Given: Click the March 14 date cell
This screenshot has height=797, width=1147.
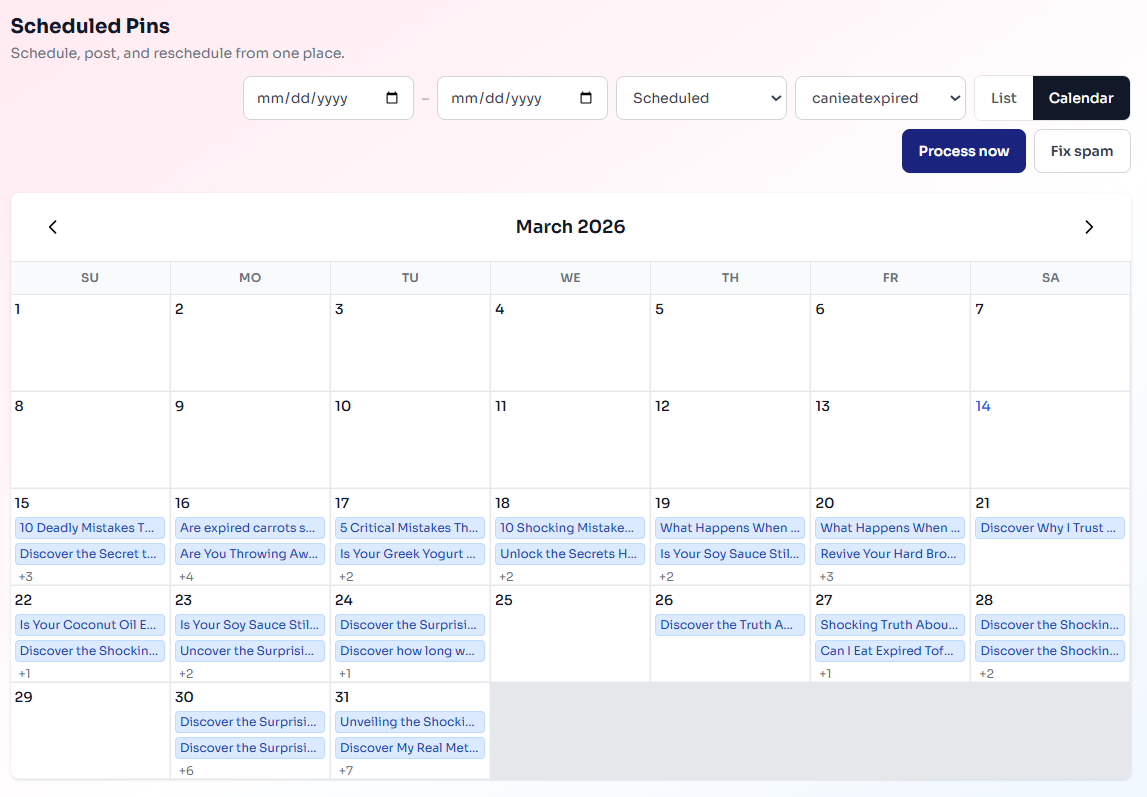Looking at the screenshot, I should coord(1050,440).
